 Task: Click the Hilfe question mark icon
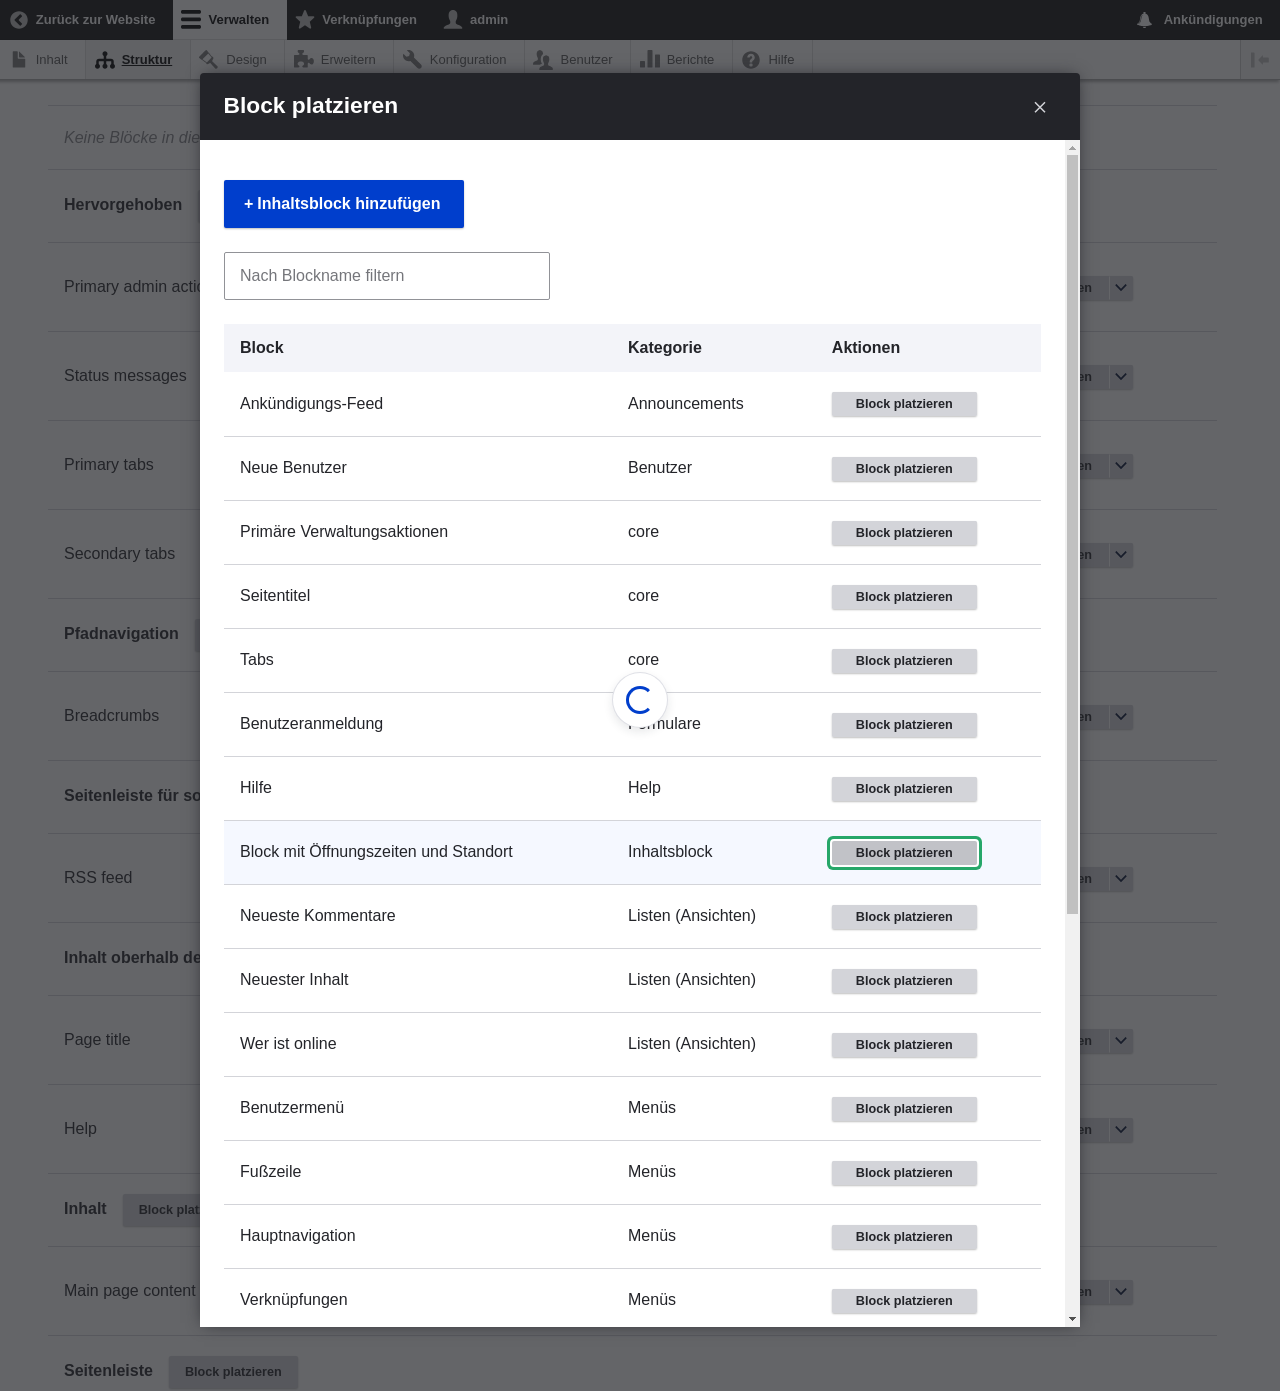click(751, 60)
